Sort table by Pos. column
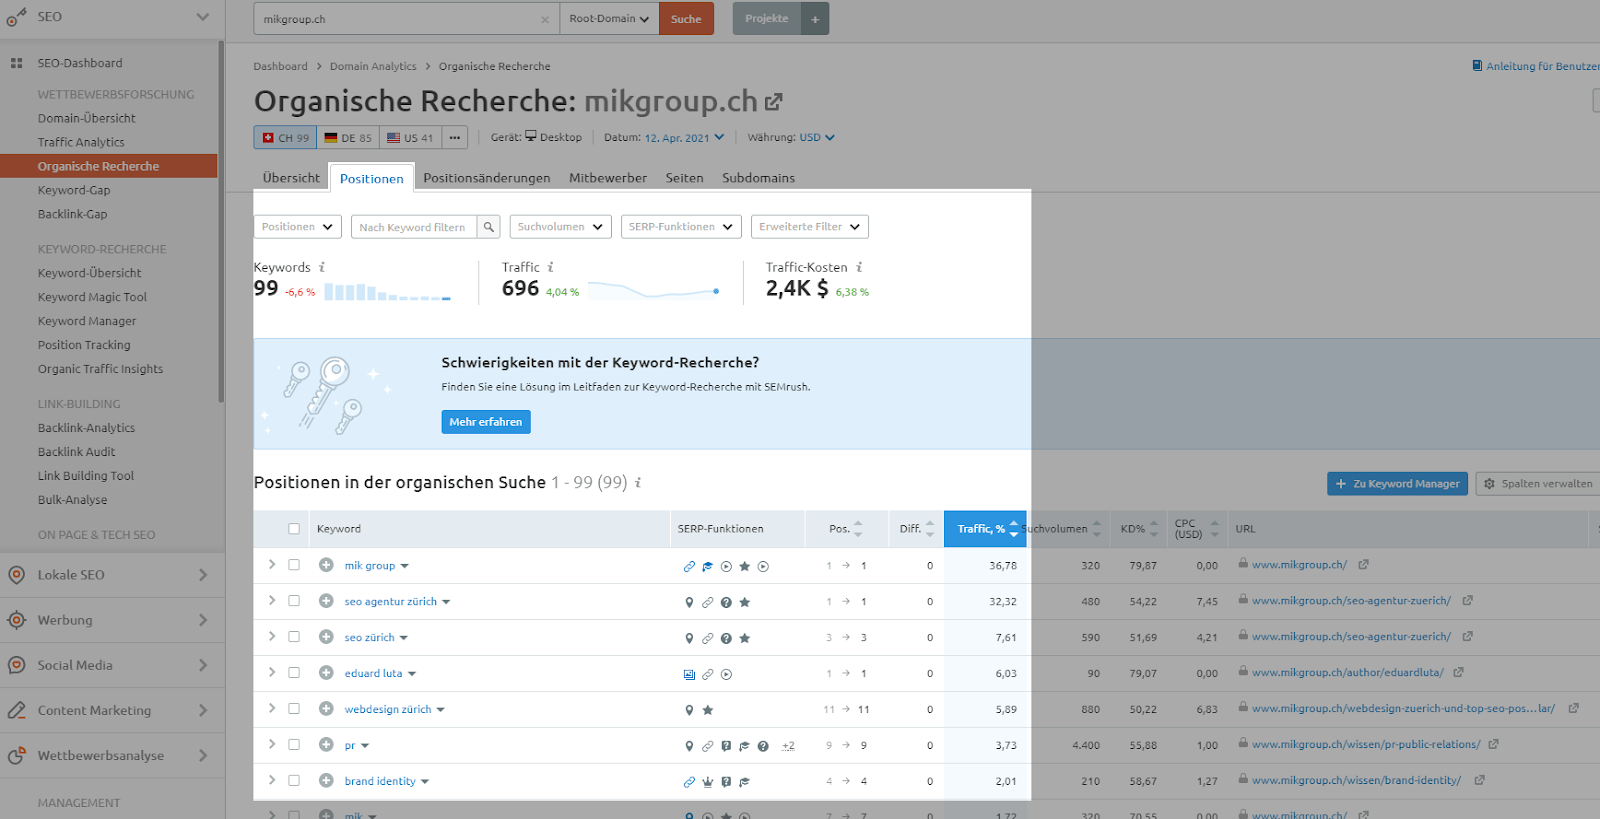The width and height of the screenshot is (1600, 819). point(846,529)
